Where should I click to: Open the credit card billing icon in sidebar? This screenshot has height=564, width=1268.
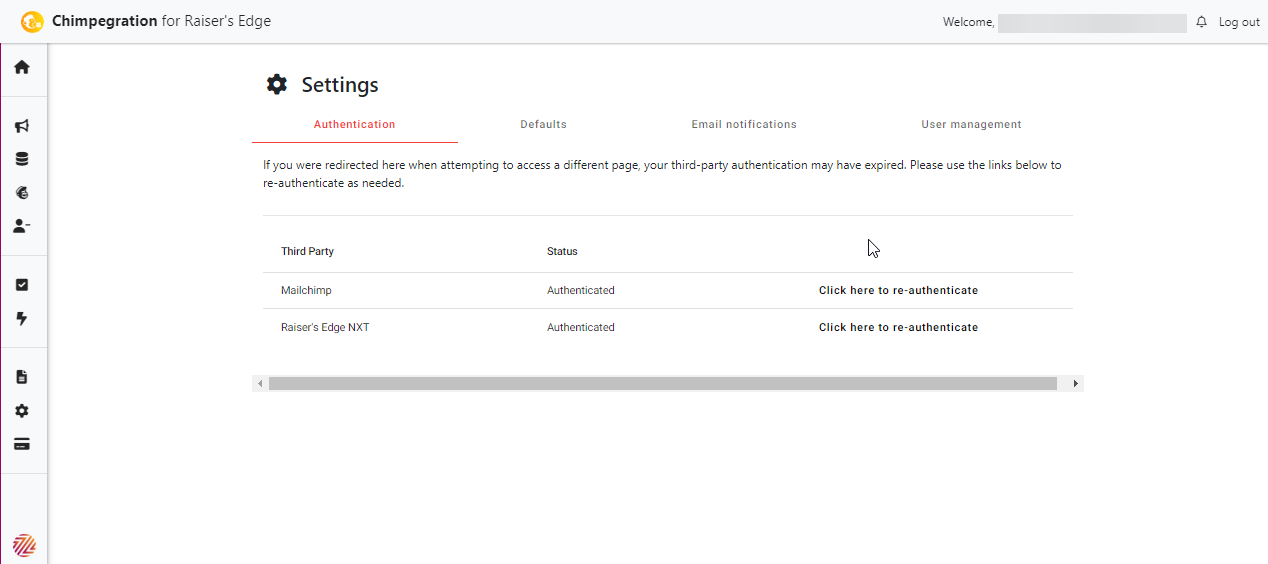pyautogui.click(x=22, y=444)
